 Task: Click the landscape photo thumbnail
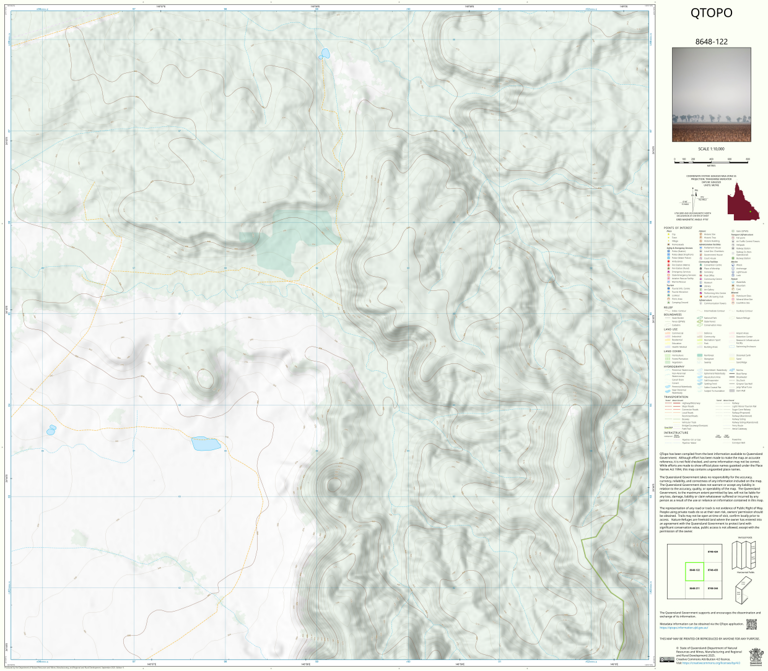[x=711, y=95]
